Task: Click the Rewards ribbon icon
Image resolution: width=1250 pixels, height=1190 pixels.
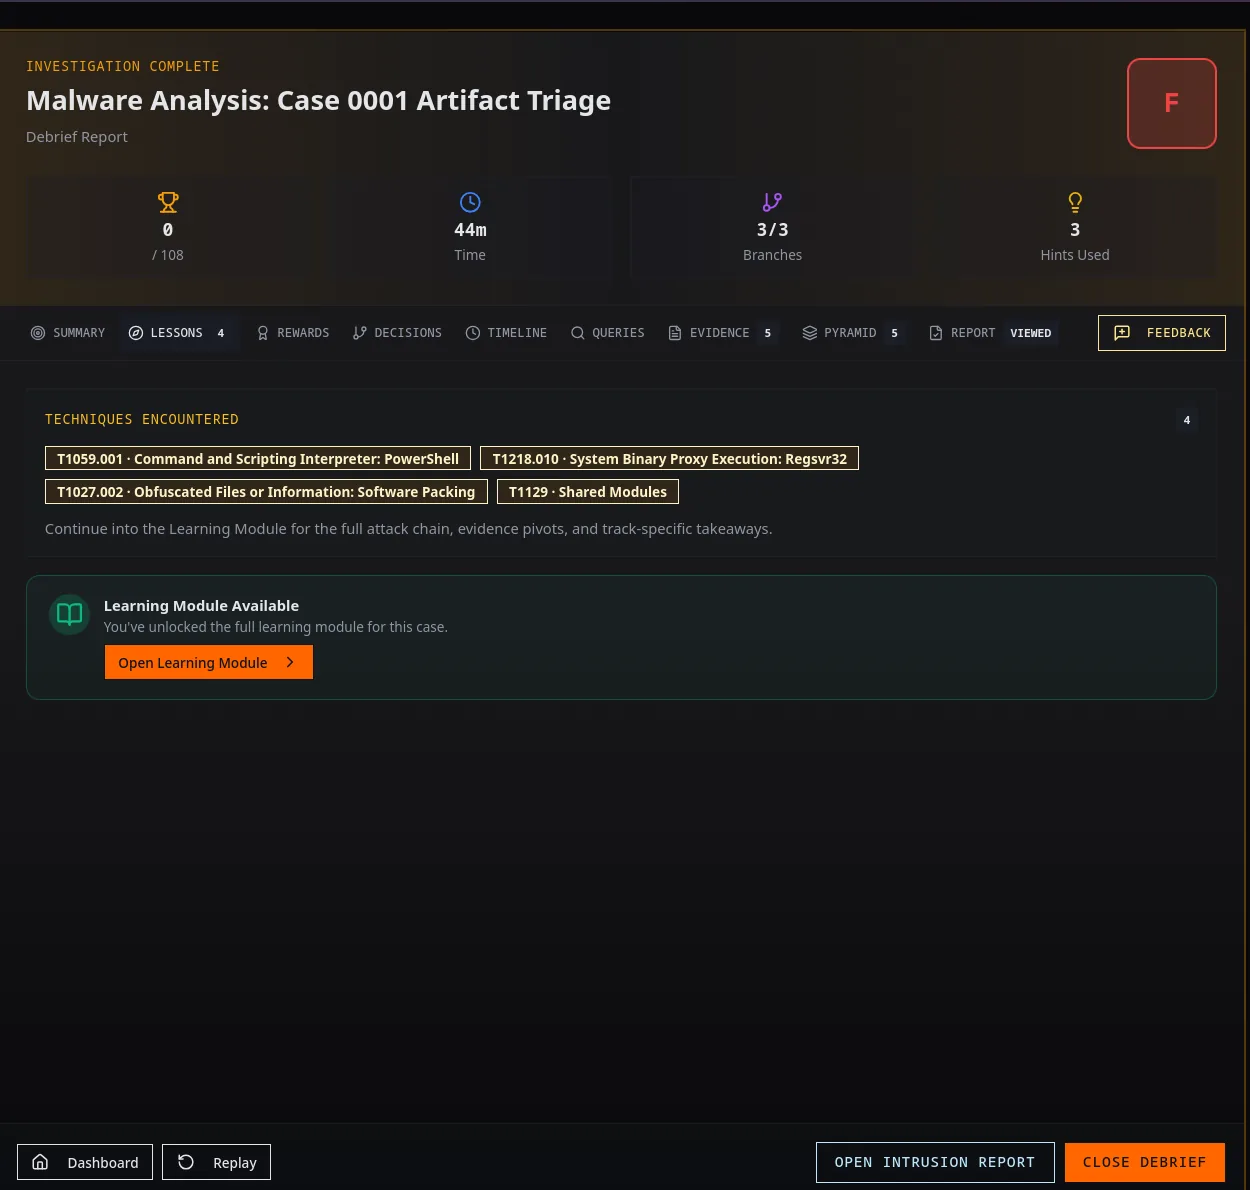Action: pyautogui.click(x=263, y=333)
